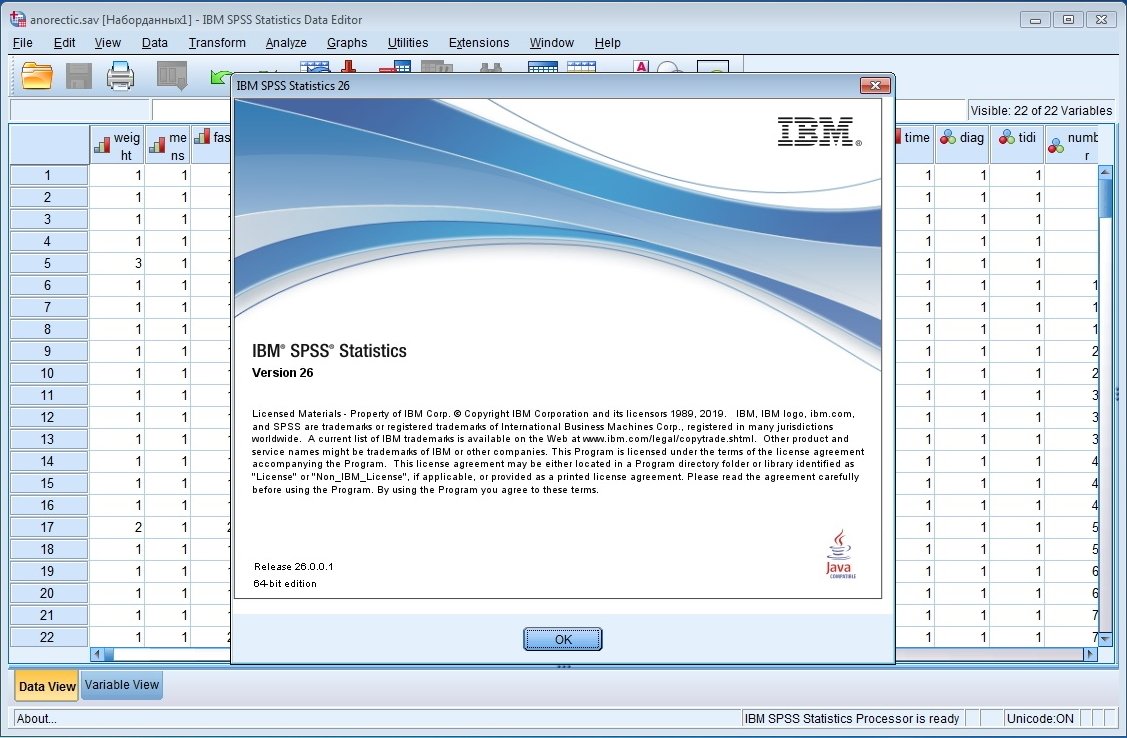
Task: Open the Extensions menu
Action: pyautogui.click(x=479, y=43)
